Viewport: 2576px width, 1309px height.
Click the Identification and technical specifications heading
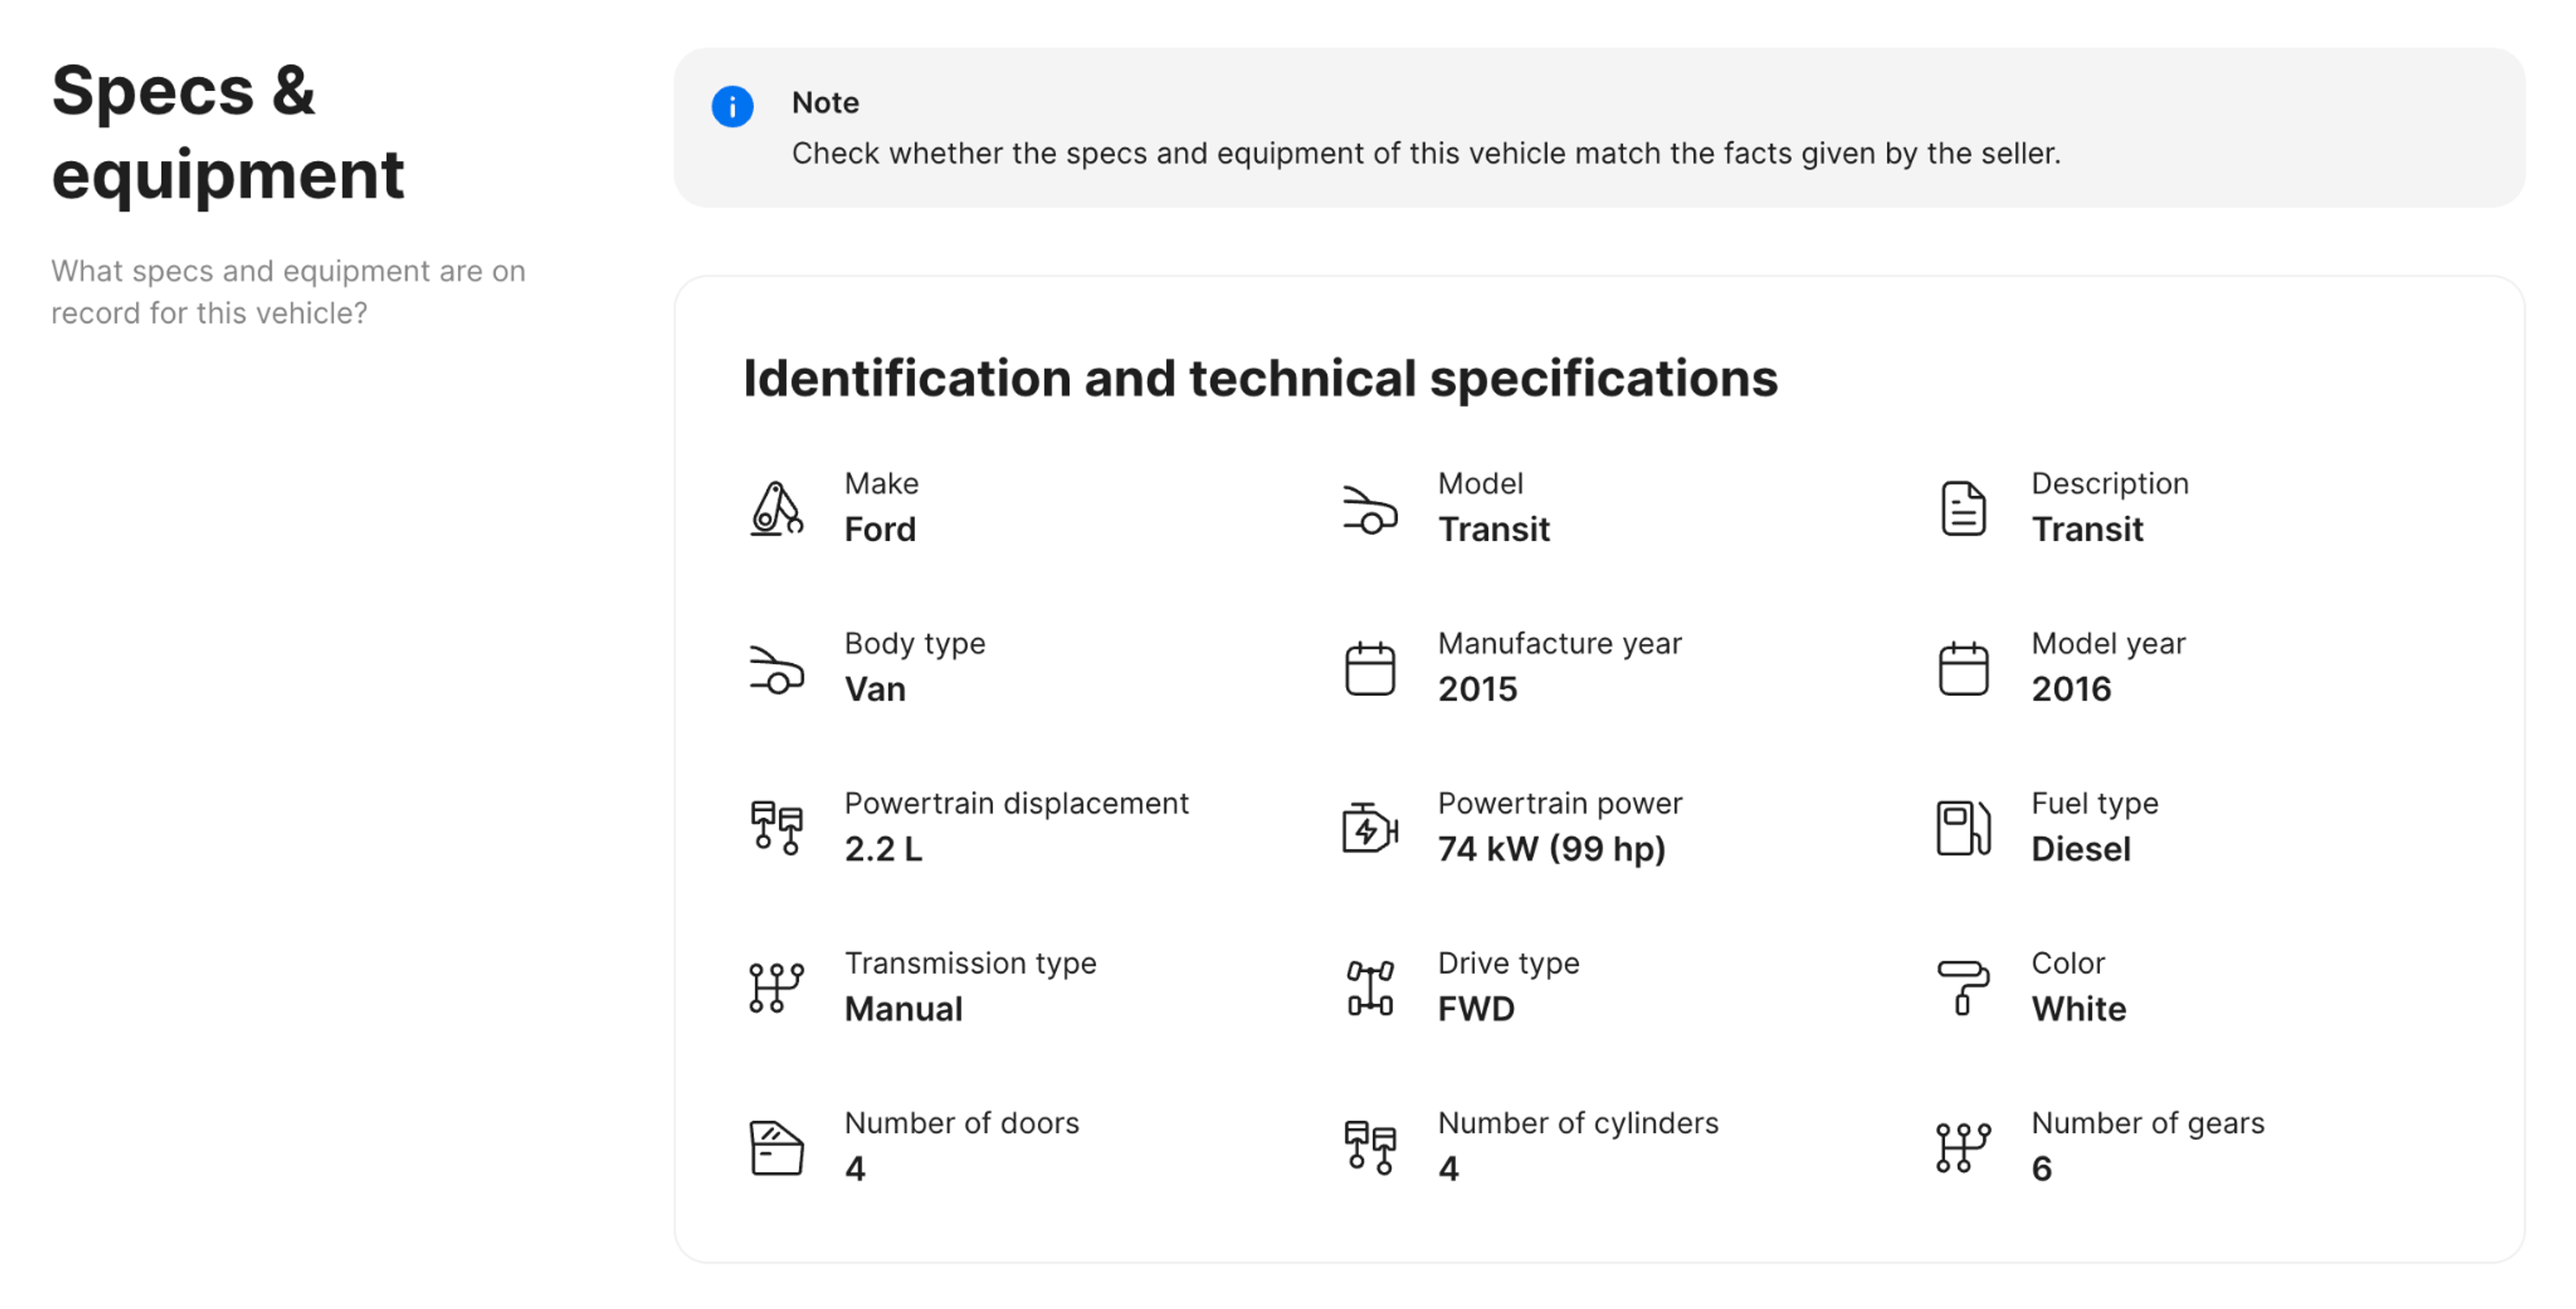(x=1260, y=378)
